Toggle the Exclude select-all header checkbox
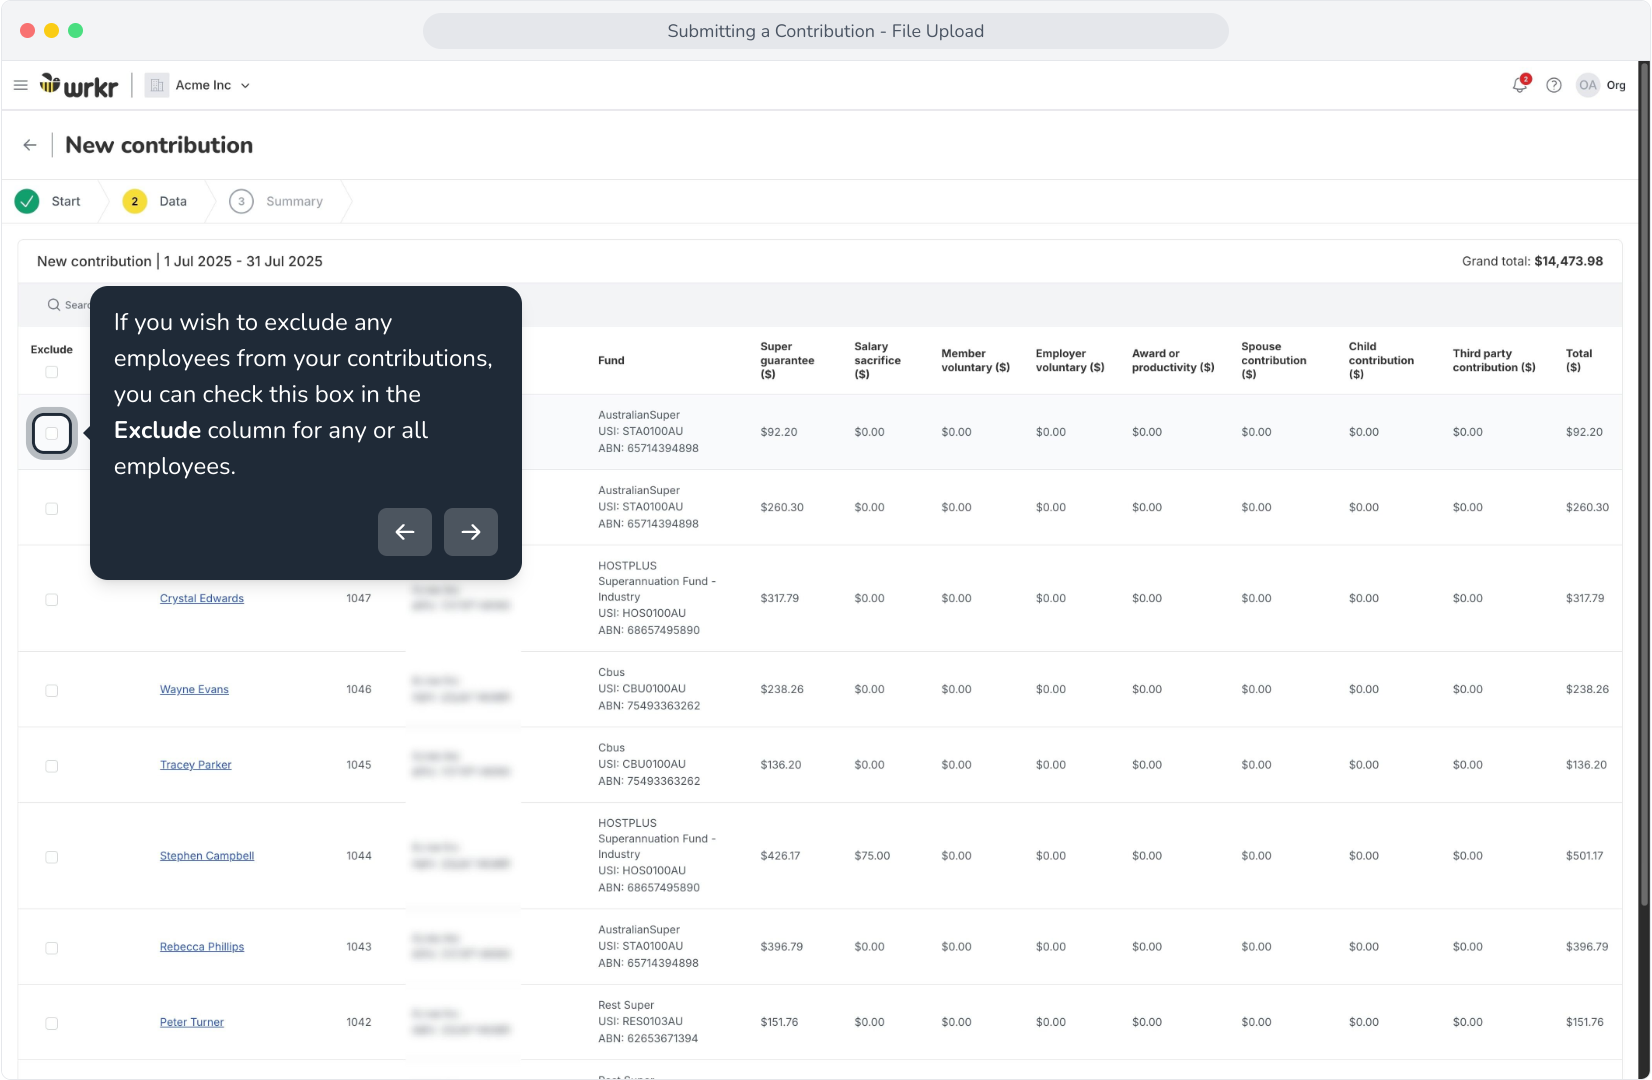This screenshot has height=1080, width=1652. pyautogui.click(x=52, y=372)
